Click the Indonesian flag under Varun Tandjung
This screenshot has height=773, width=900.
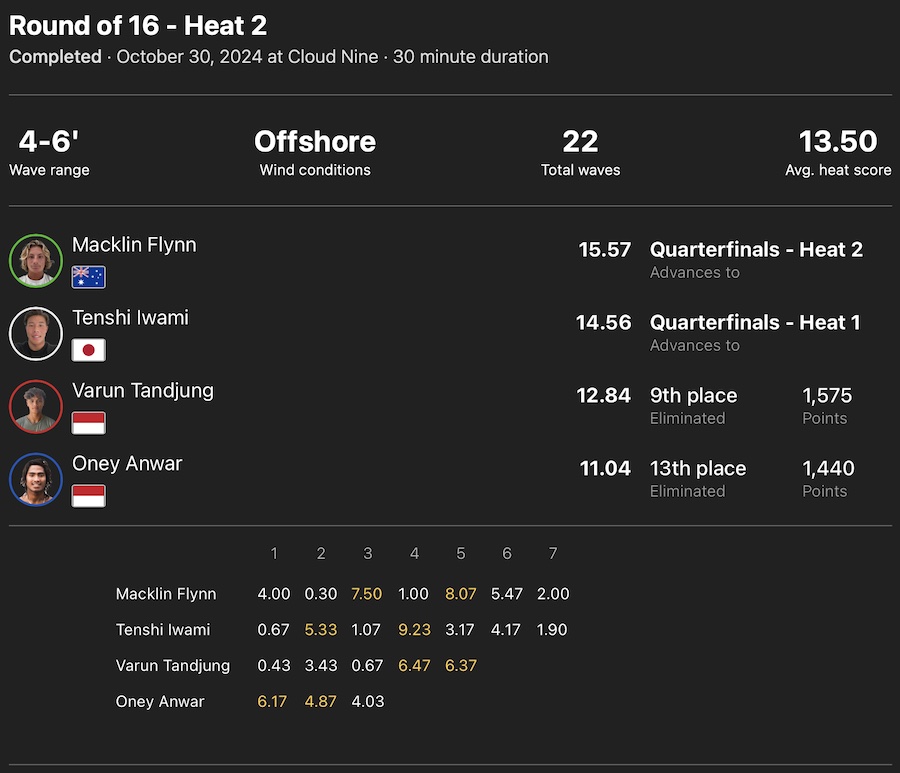click(x=89, y=423)
